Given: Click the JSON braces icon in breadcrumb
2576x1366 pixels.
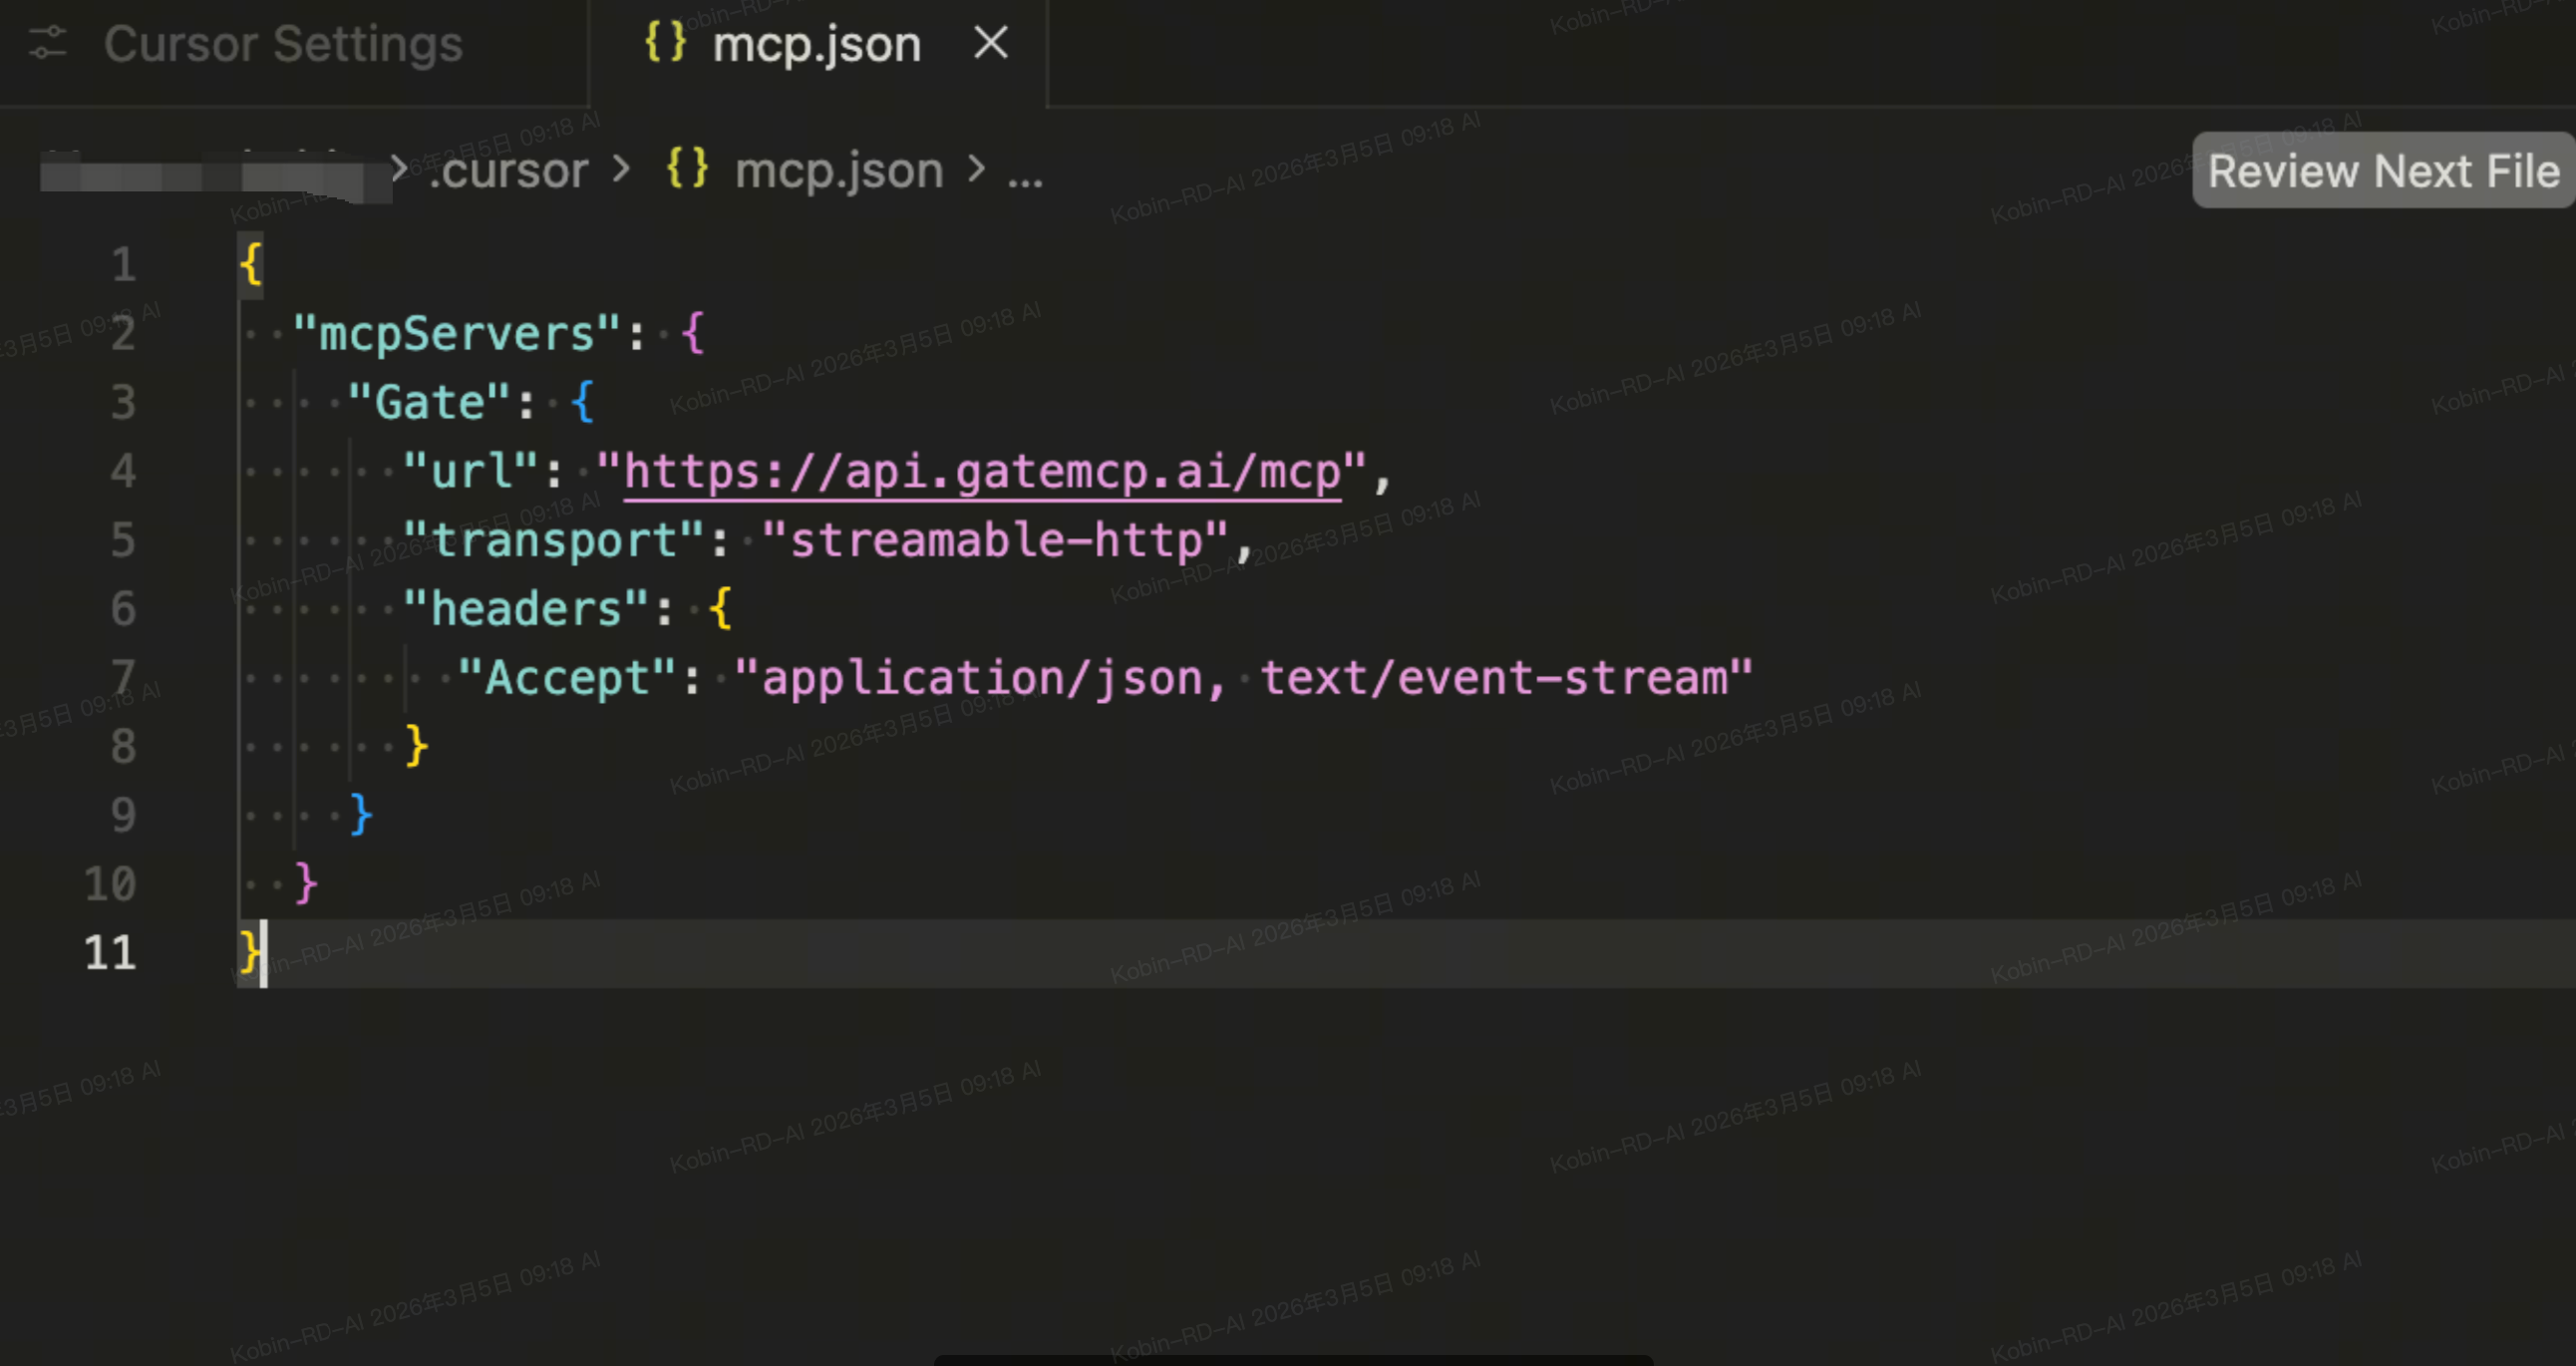Looking at the screenshot, I should coord(688,169).
